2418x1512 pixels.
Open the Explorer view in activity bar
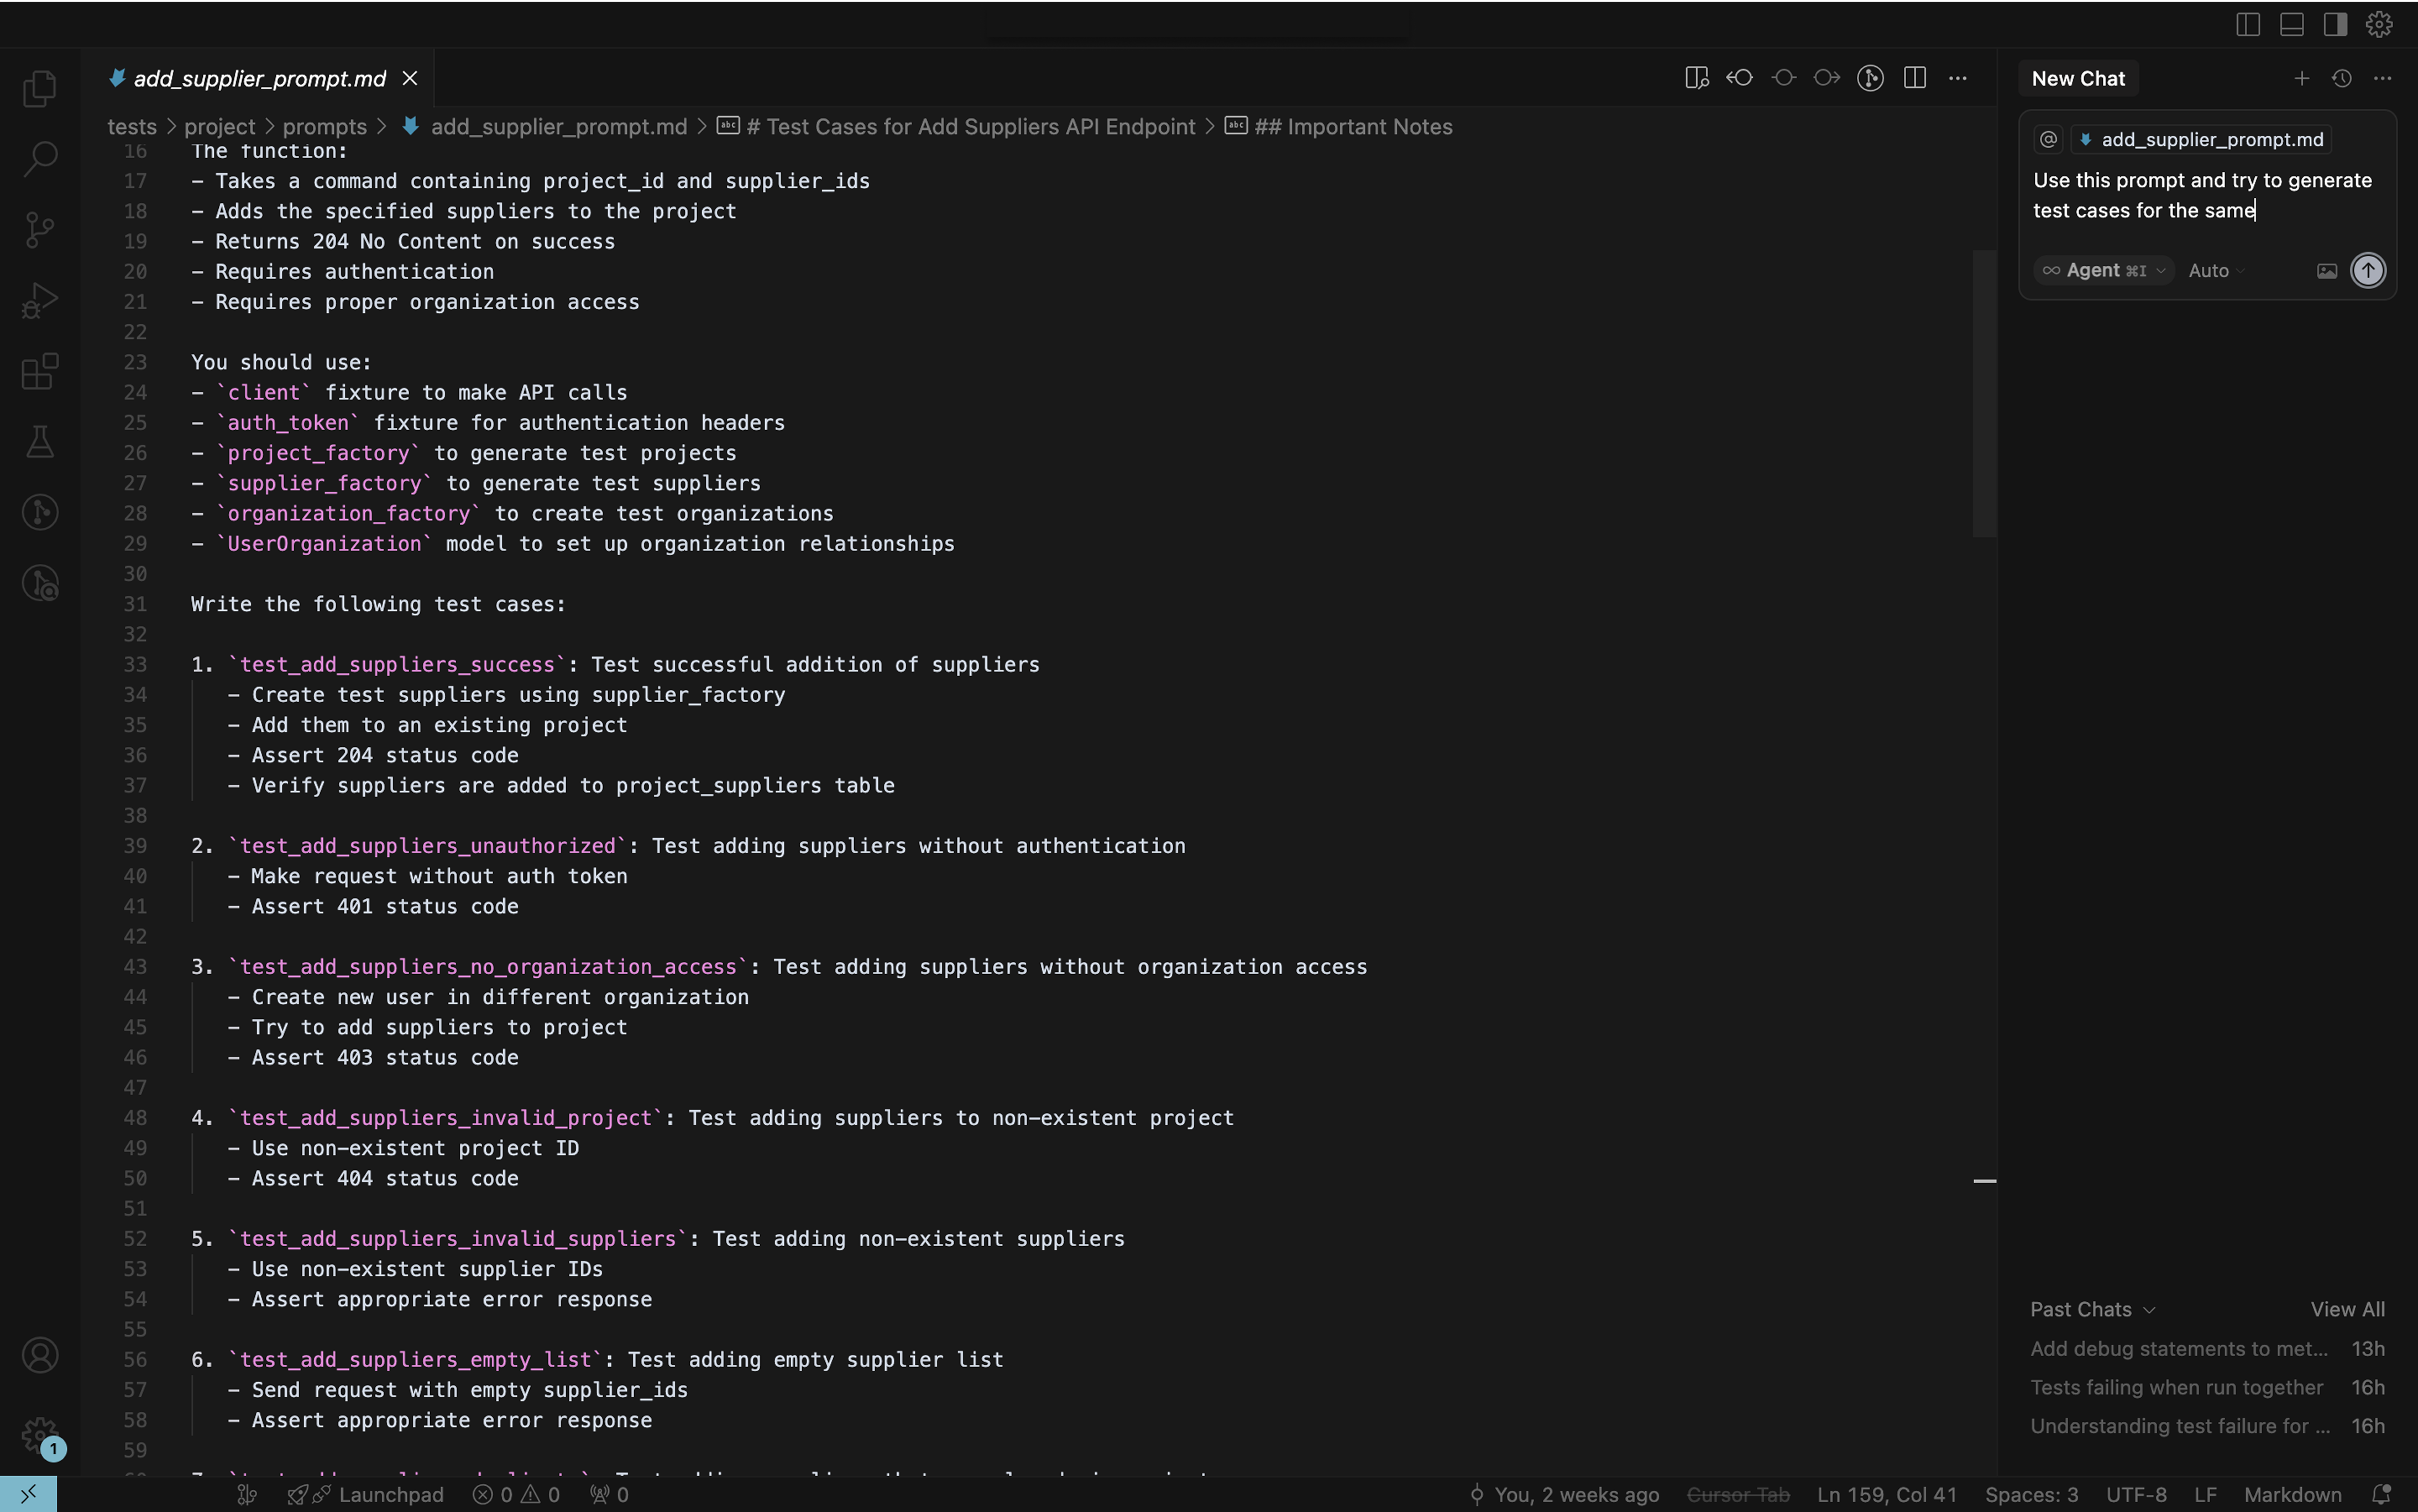click(40, 88)
